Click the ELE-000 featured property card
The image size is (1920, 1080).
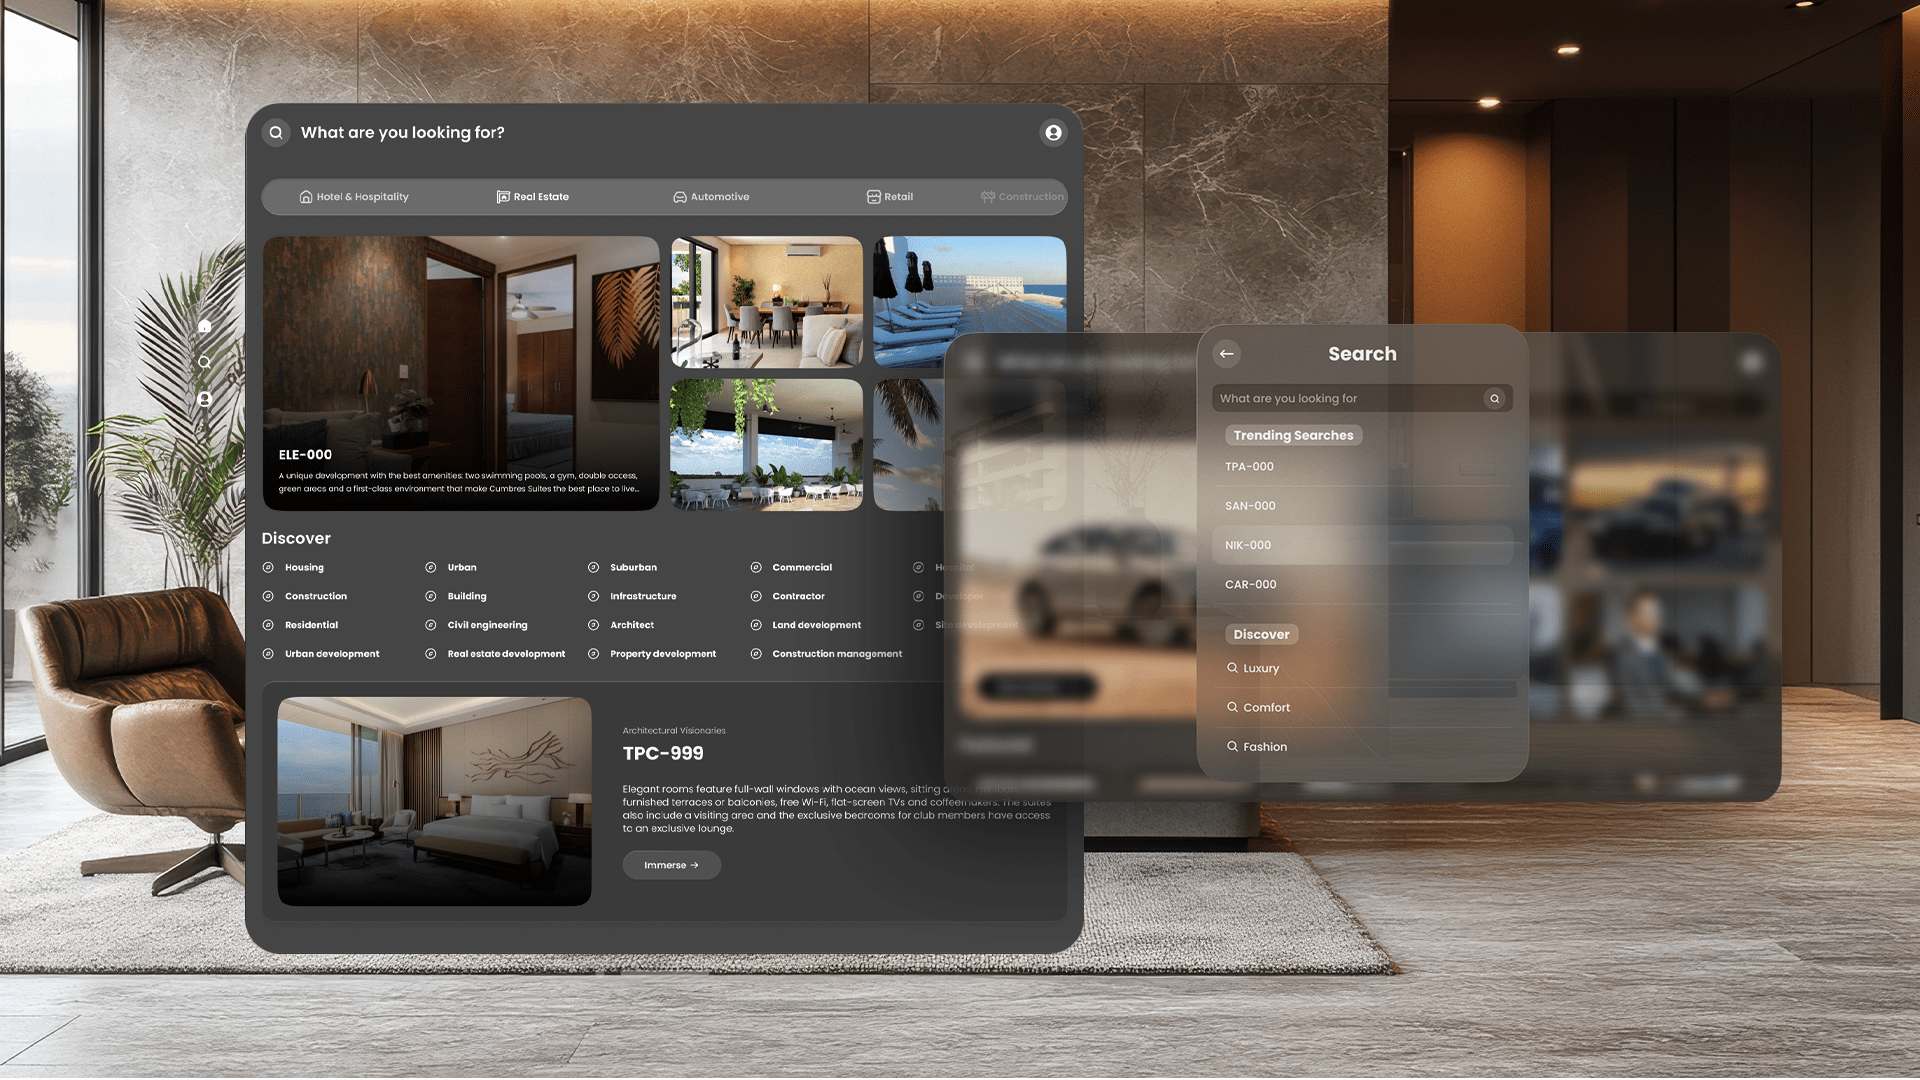(462, 373)
